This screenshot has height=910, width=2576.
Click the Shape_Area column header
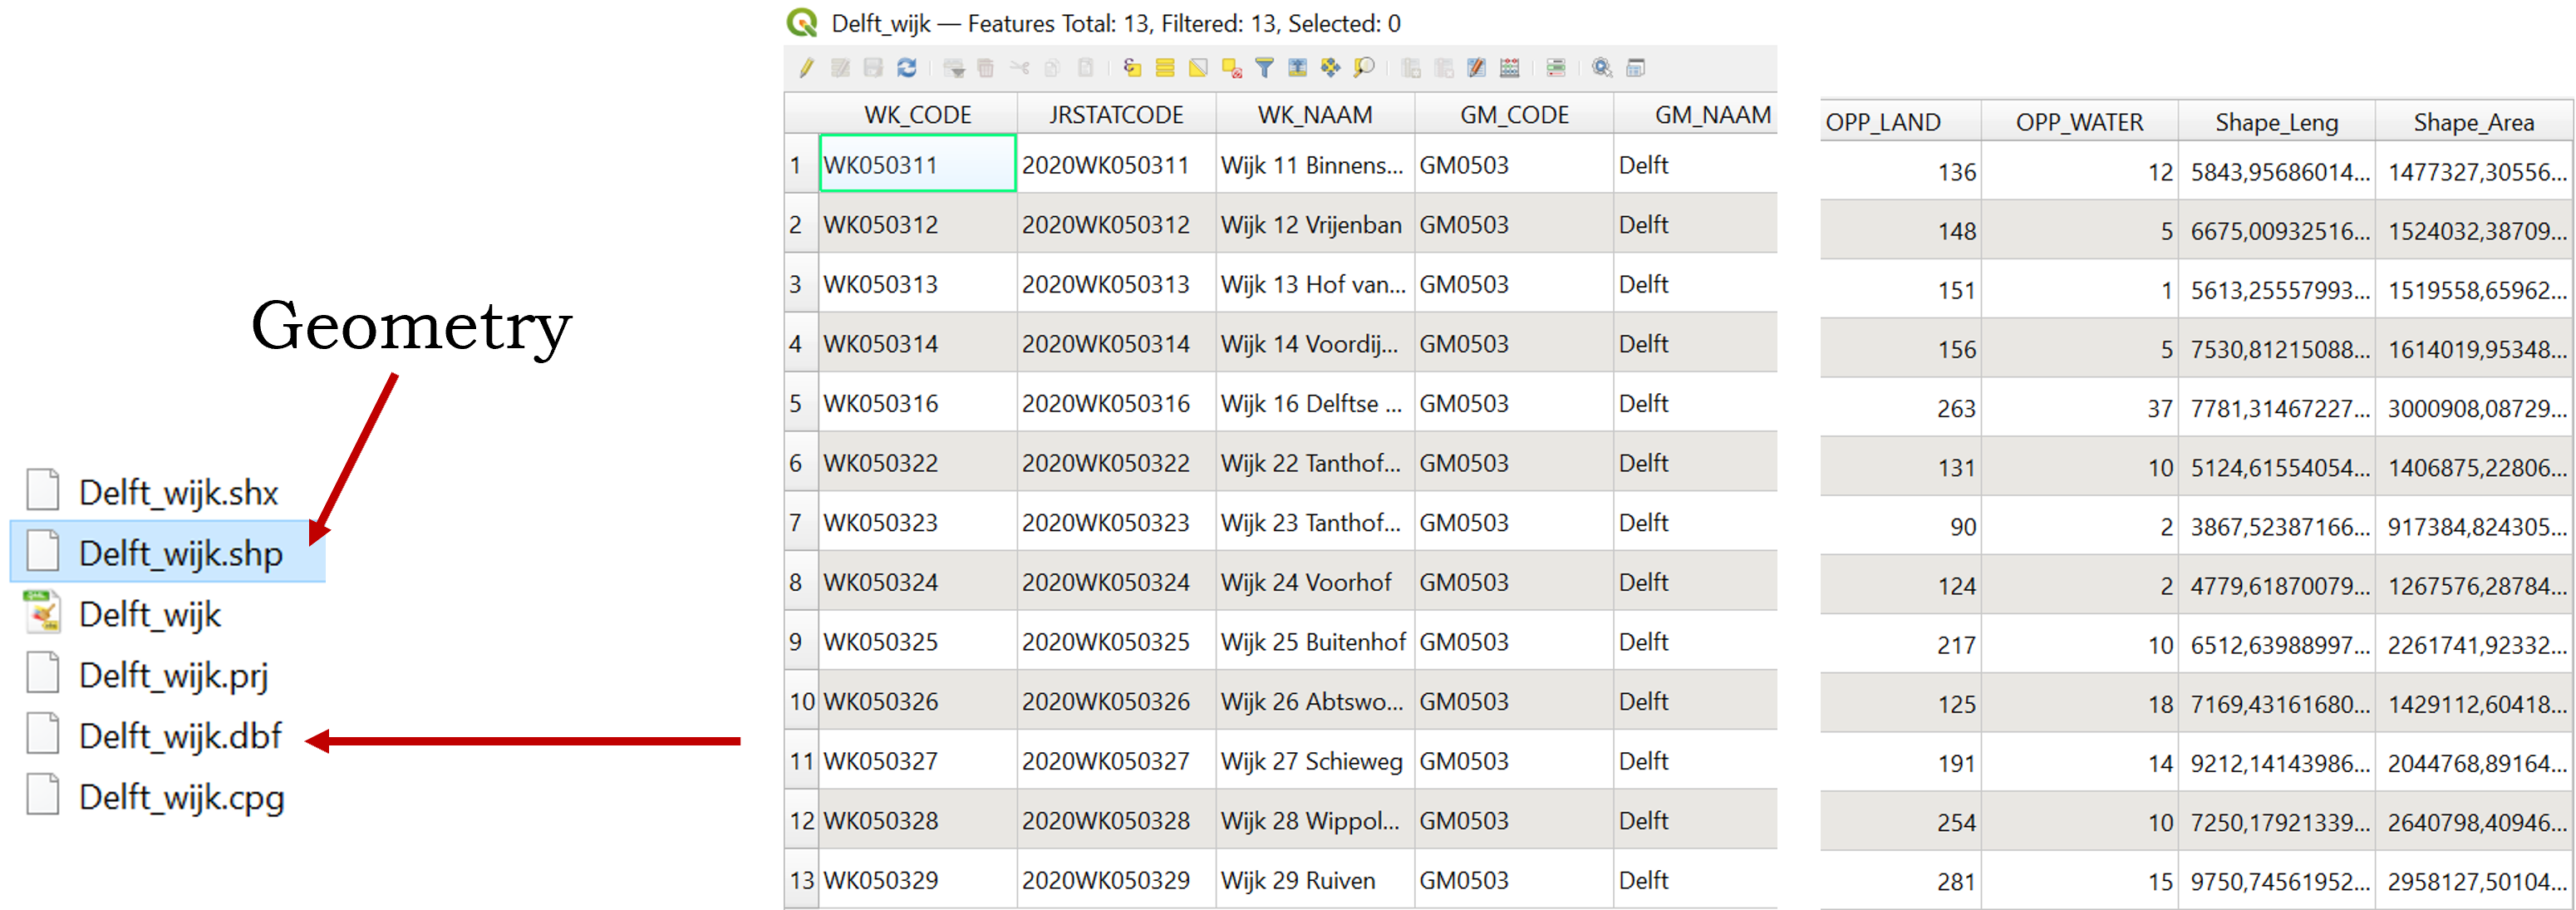tap(2473, 122)
